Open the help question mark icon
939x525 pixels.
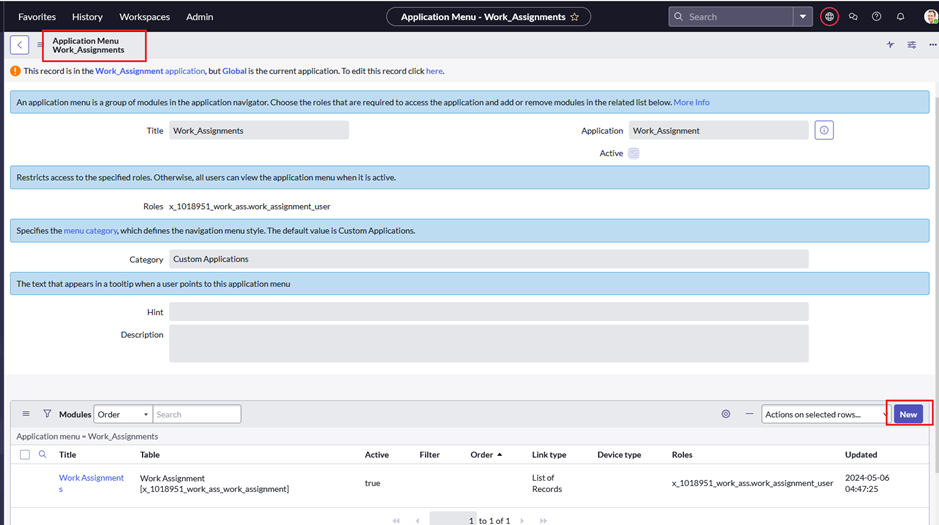coord(876,17)
